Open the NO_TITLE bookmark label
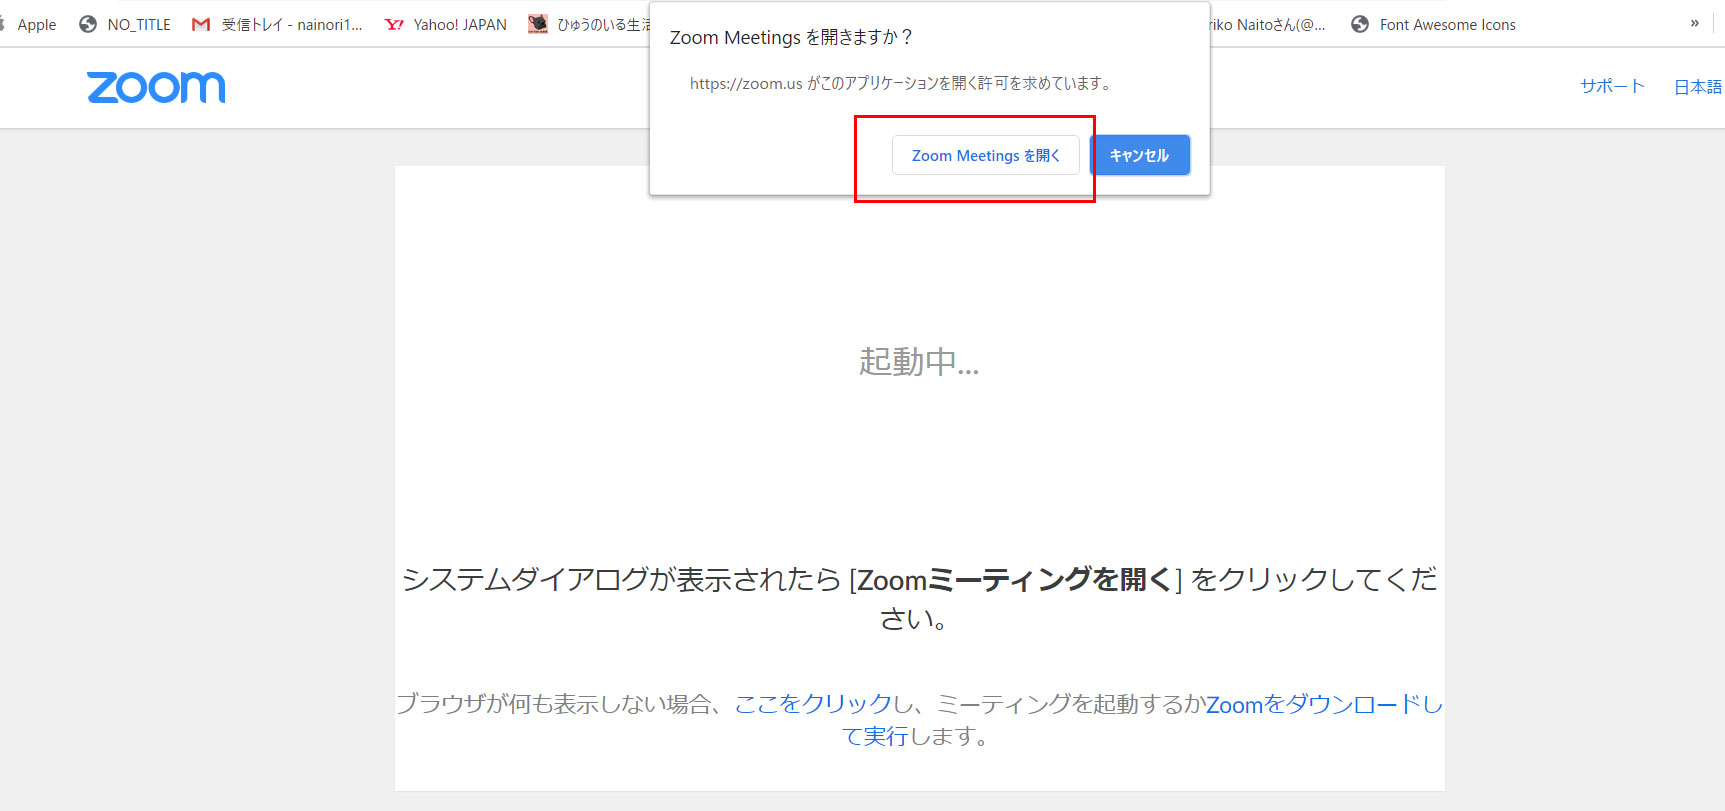The width and height of the screenshot is (1725, 811). coord(139,24)
